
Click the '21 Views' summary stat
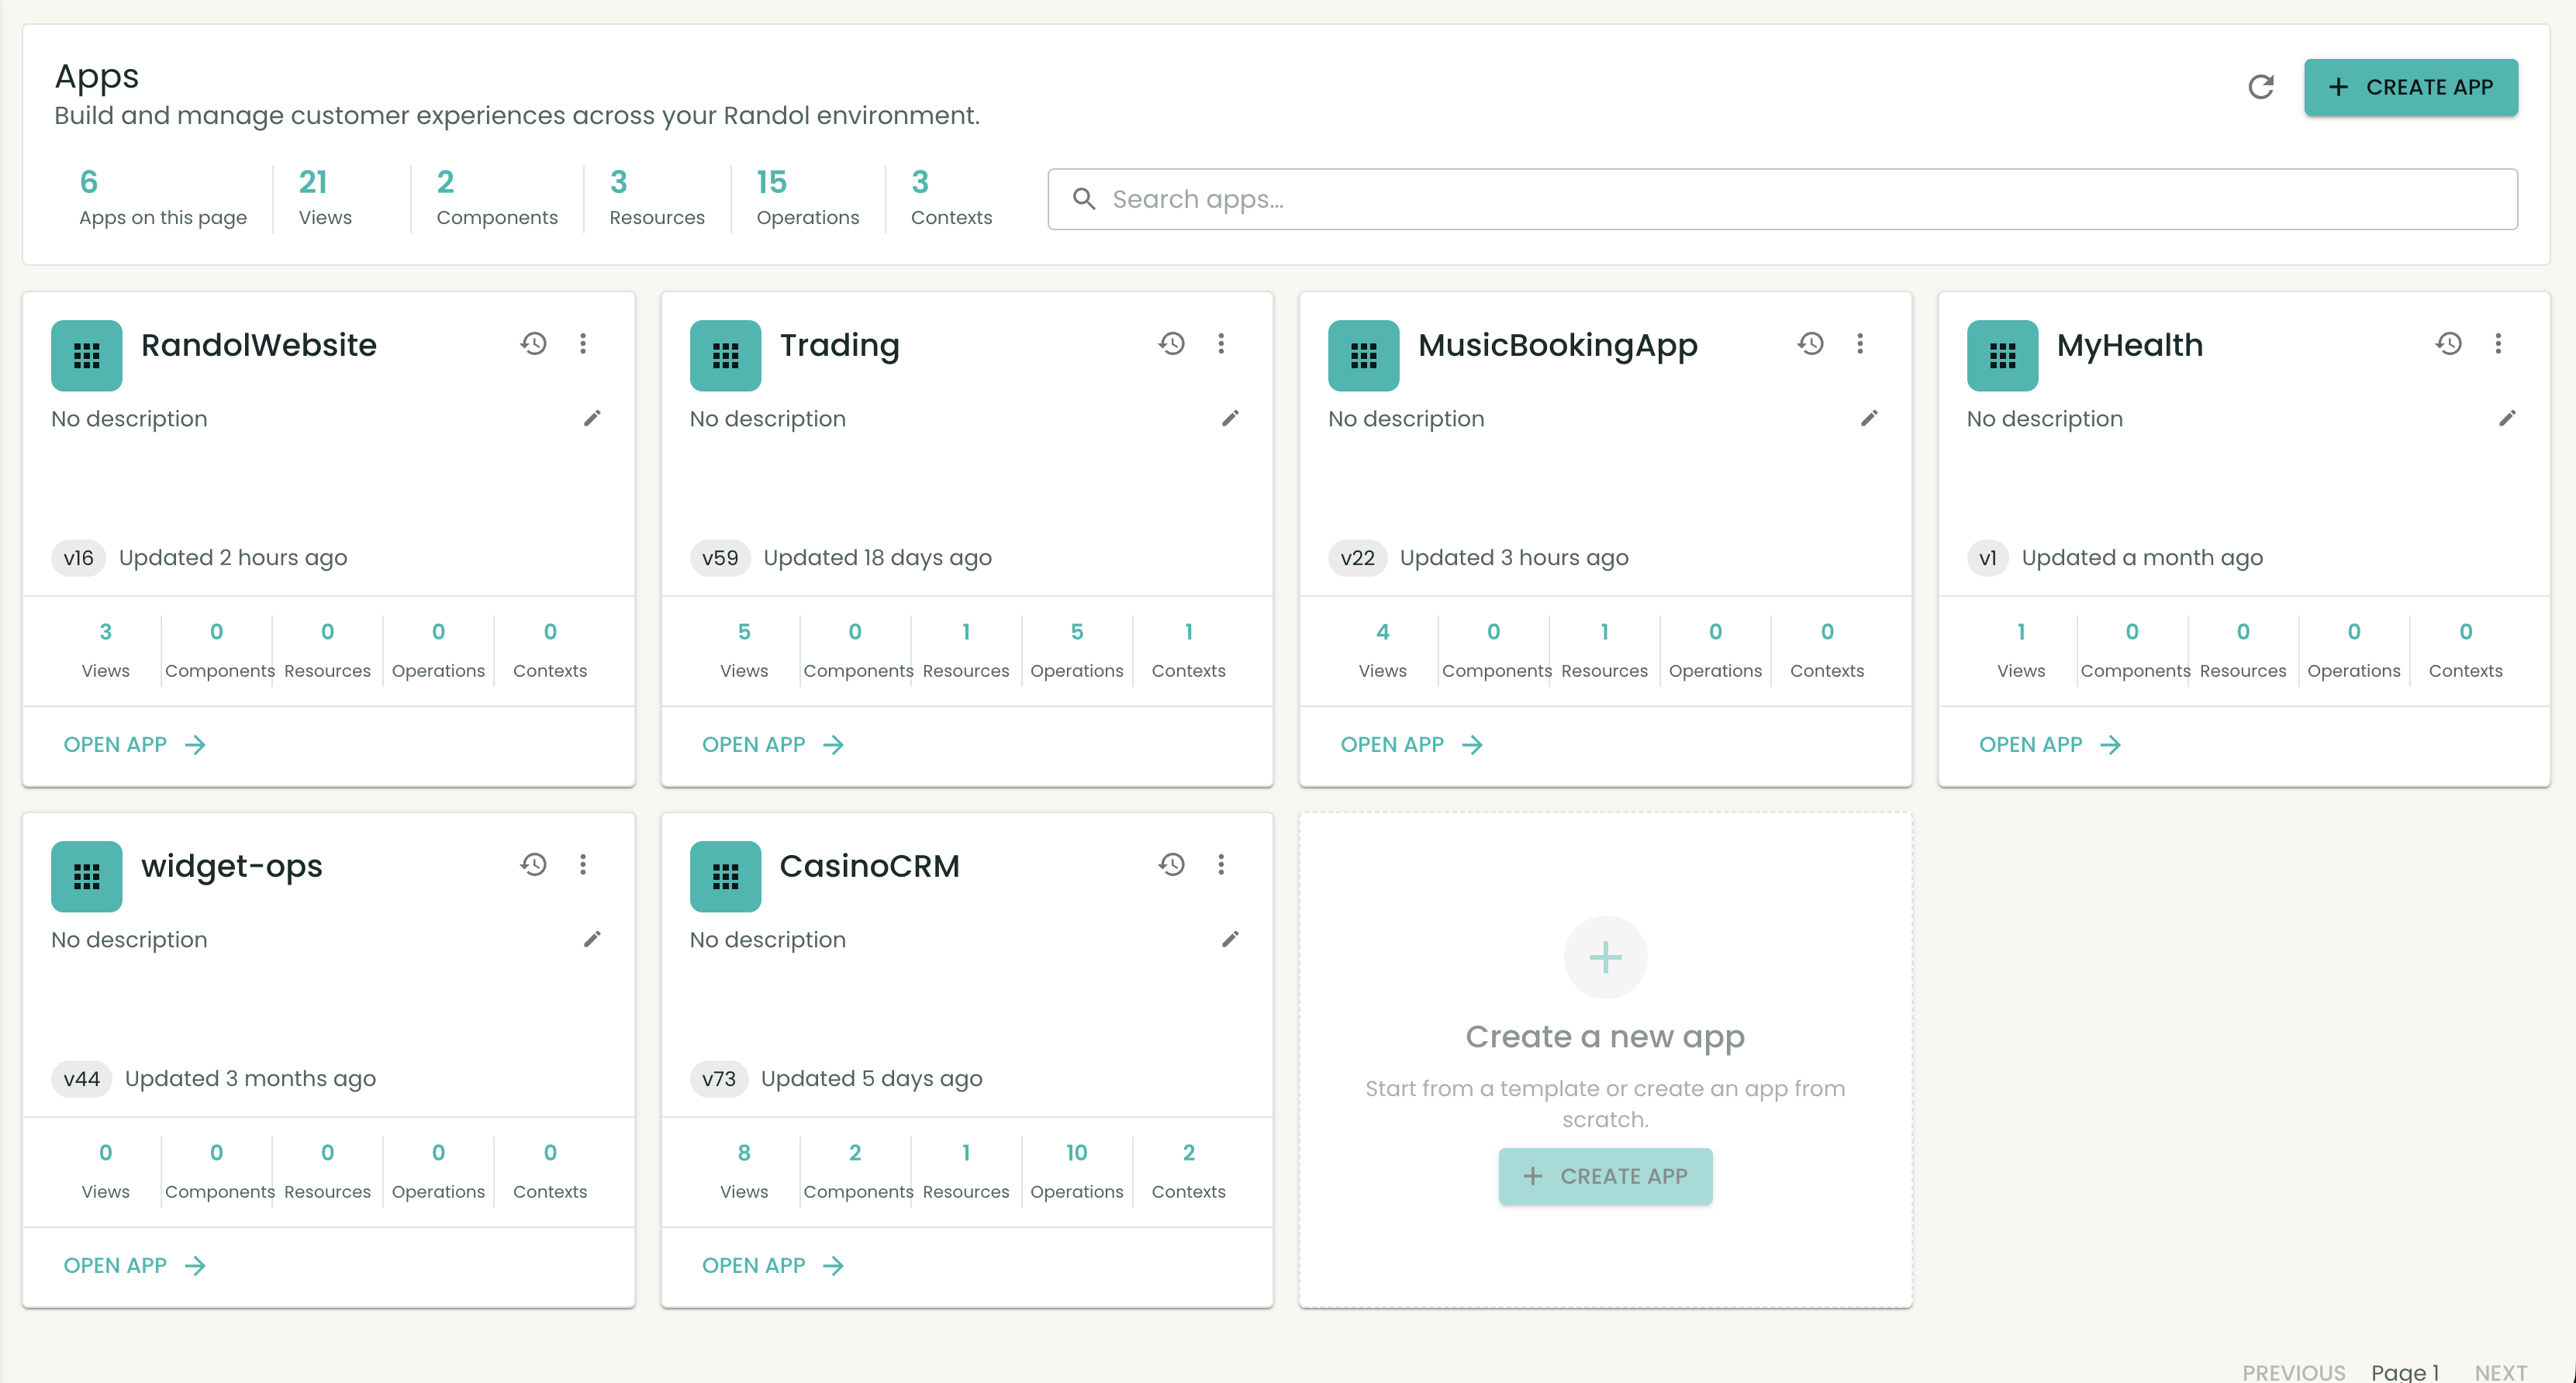(325, 197)
